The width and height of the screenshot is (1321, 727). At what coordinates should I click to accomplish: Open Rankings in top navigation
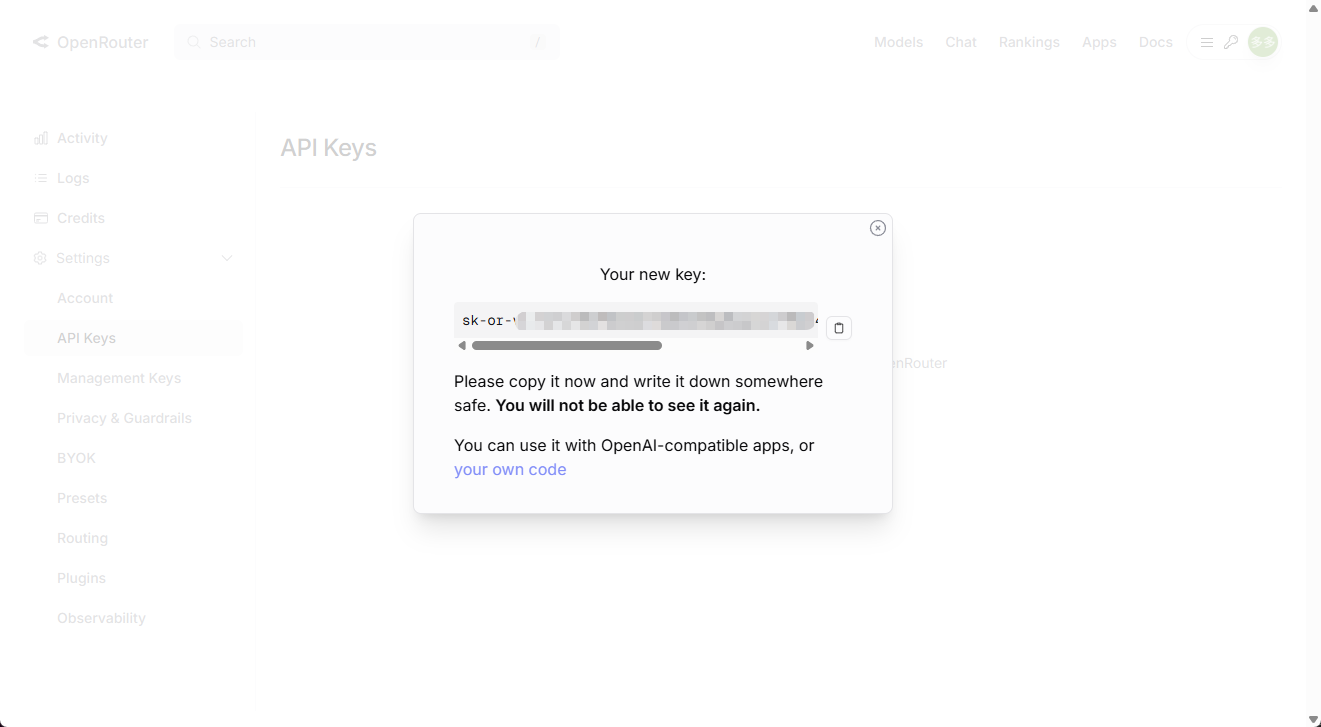tap(1029, 42)
